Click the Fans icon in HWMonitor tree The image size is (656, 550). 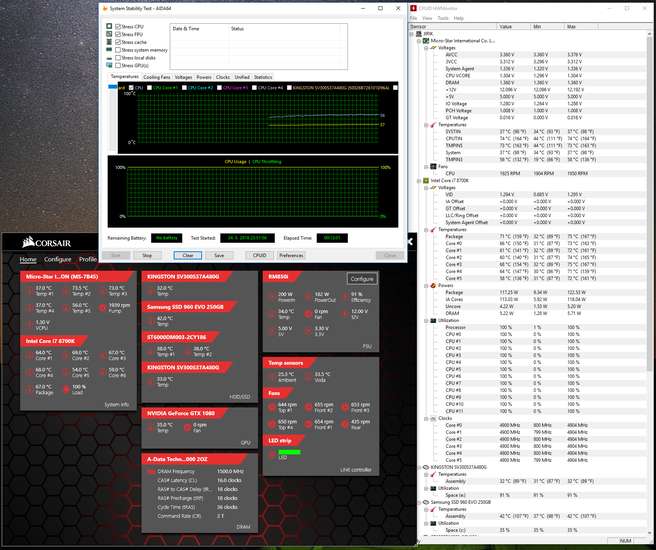click(433, 166)
